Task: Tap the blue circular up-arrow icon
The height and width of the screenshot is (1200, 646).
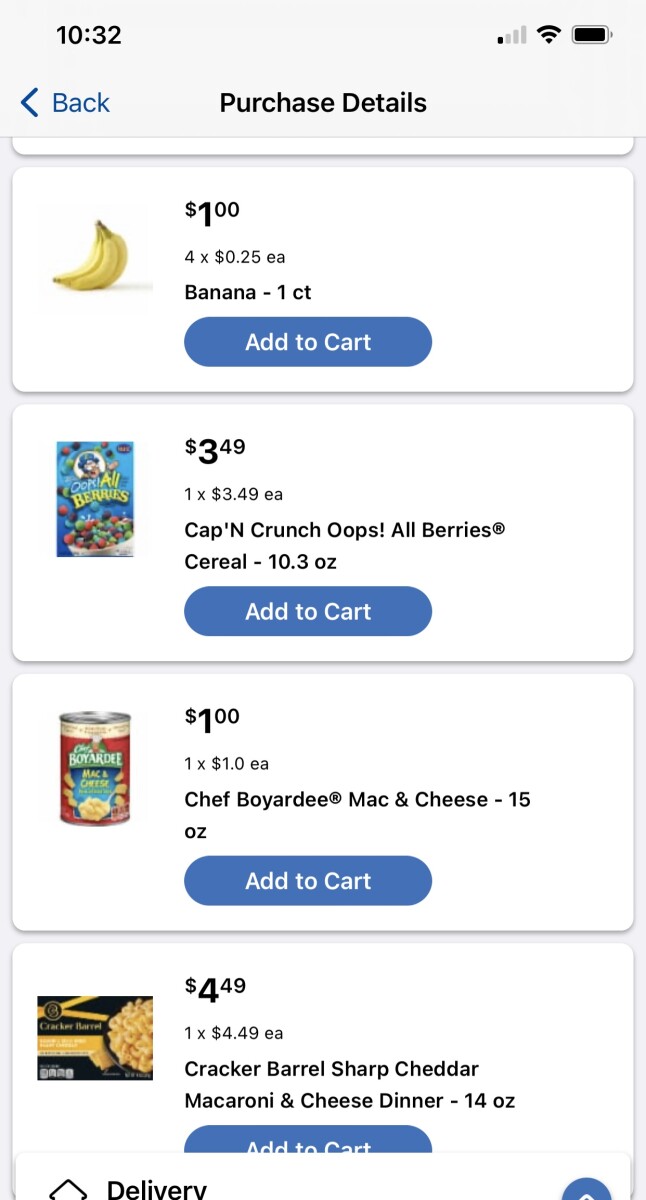Action: click(x=586, y=1190)
